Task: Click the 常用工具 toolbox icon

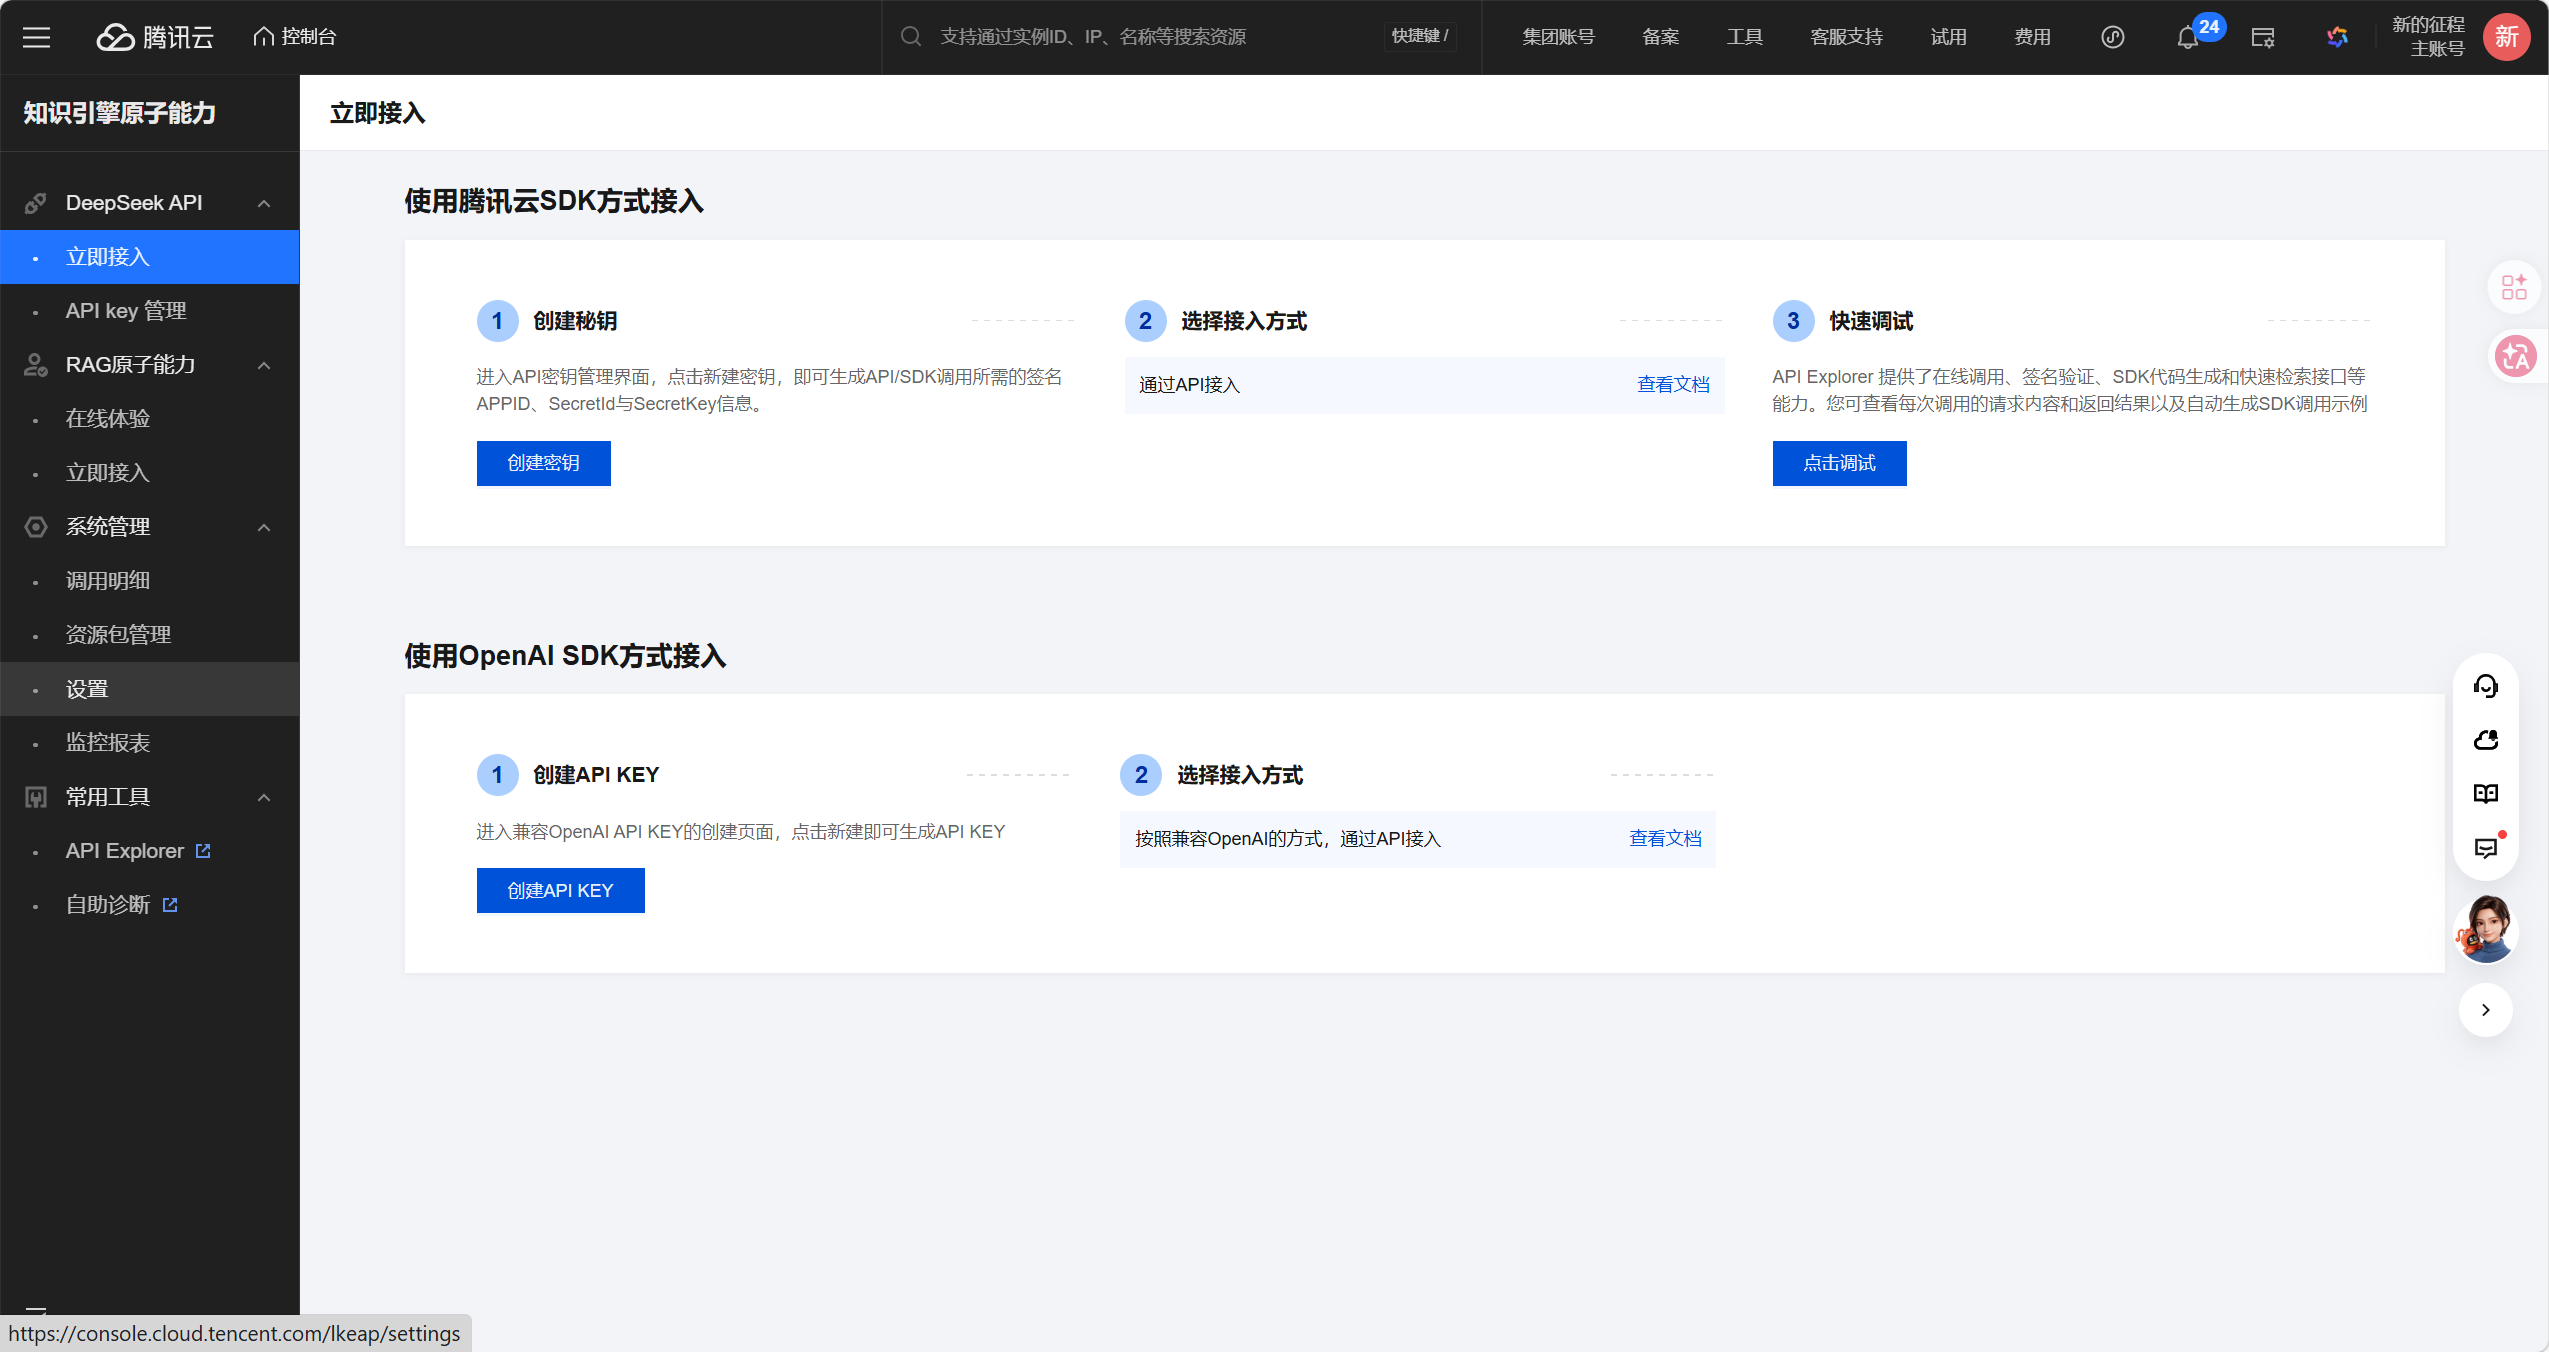Action: [x=36, y=797]
